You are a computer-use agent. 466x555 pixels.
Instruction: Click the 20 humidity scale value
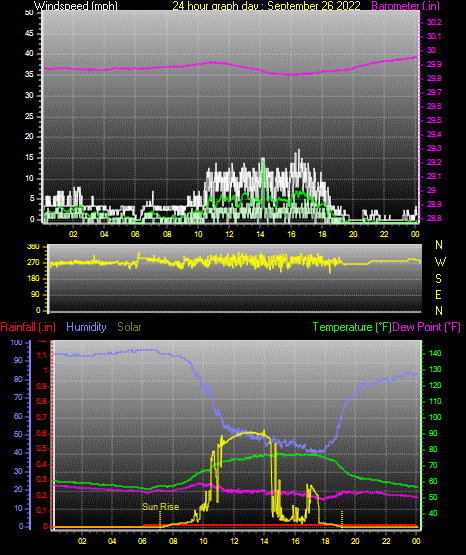coord(18,490)
